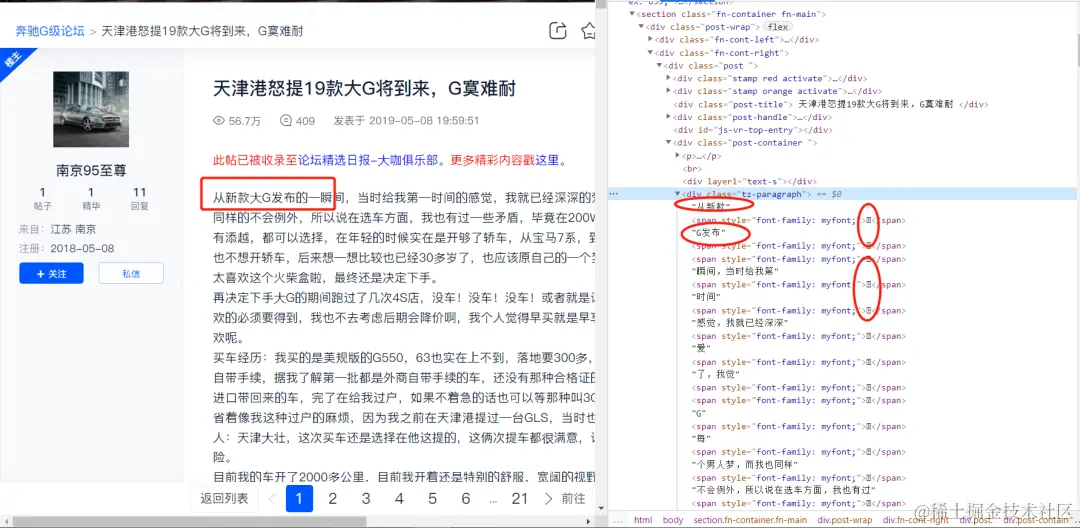Collapse the div fn-cont-right node
1080x528 pixels.
[x=650, y=52]
